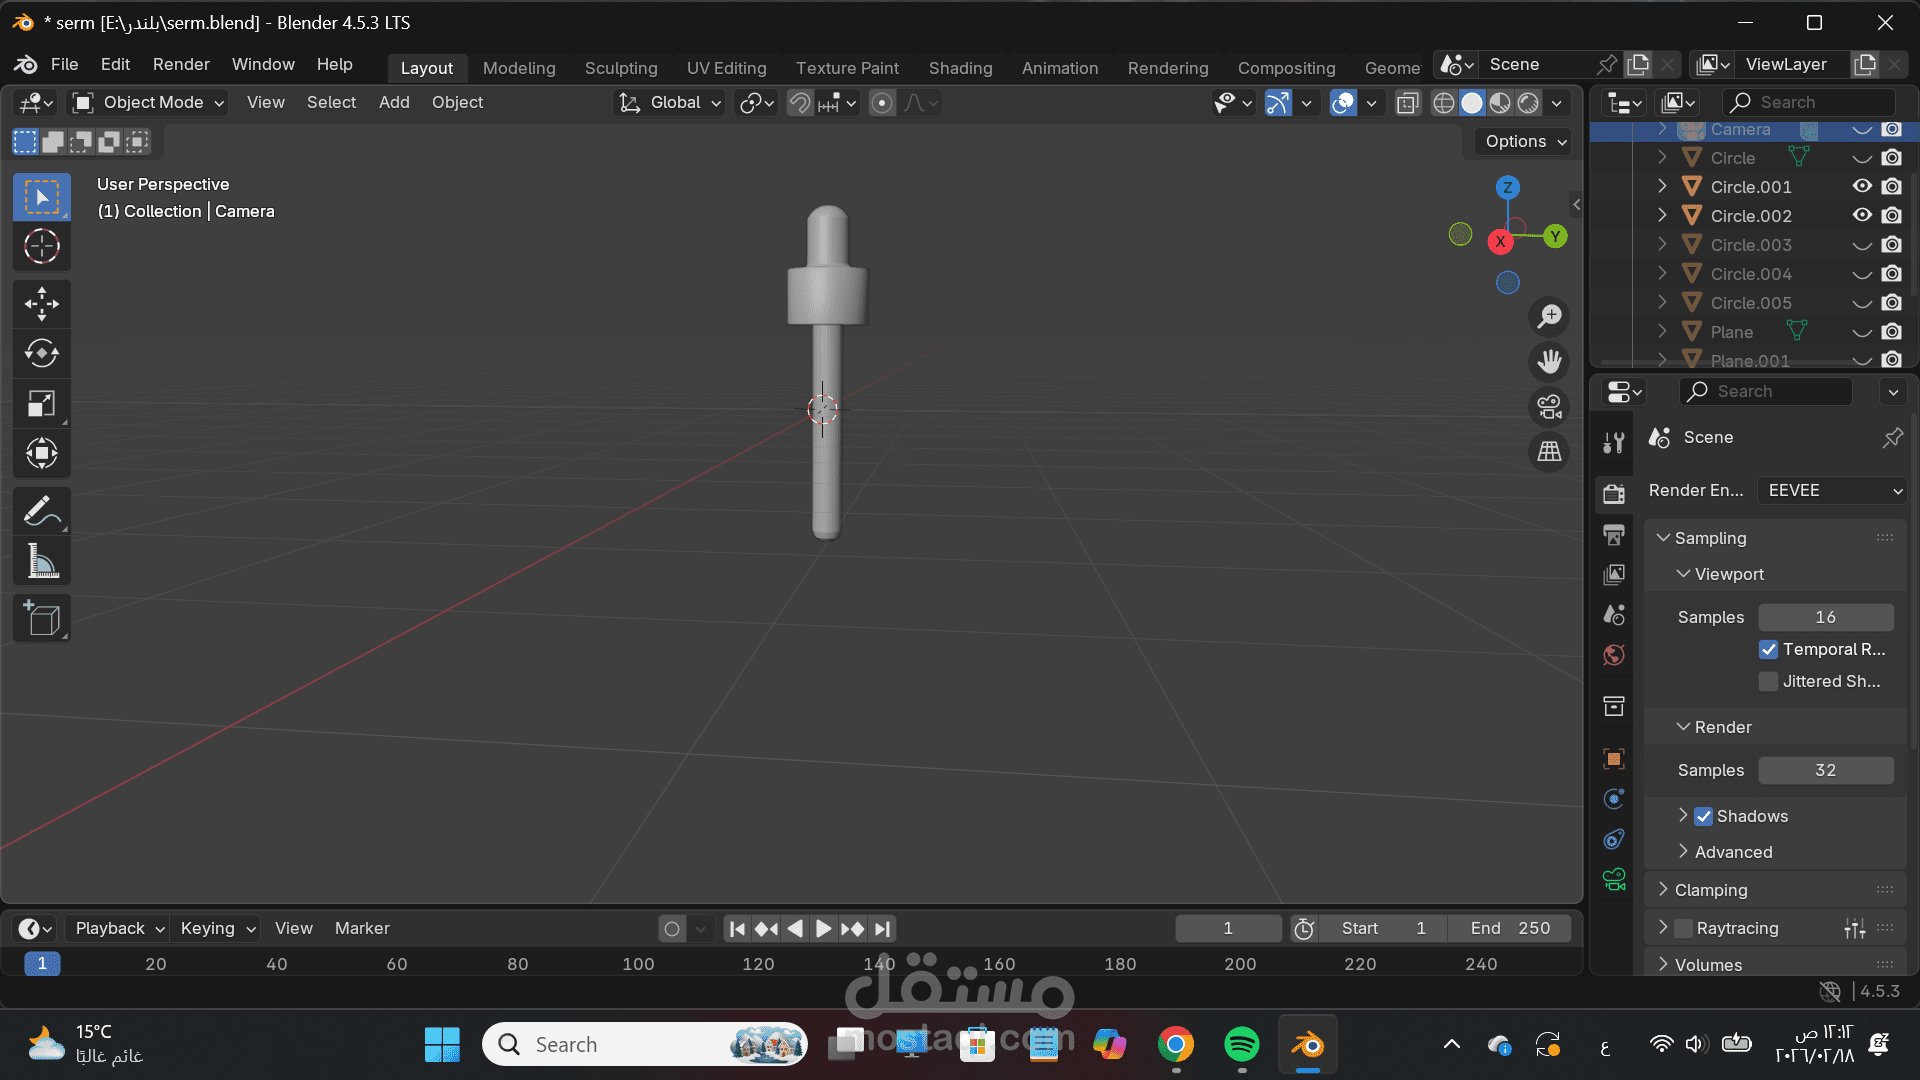Click the Options button in viewport
Image resolution: width=1920 pixels, height=1080 pixels.
click(x=1524, y=142)
